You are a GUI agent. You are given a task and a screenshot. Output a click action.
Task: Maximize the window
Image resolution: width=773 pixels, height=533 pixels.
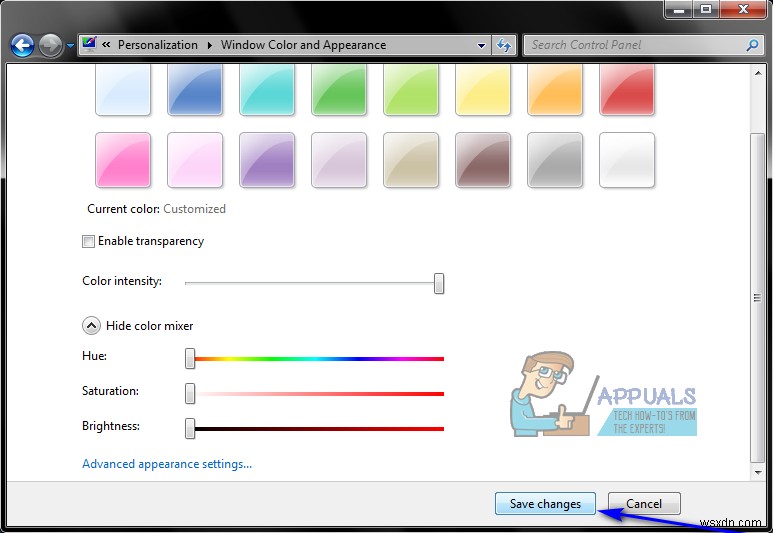[x=706, y=9]
